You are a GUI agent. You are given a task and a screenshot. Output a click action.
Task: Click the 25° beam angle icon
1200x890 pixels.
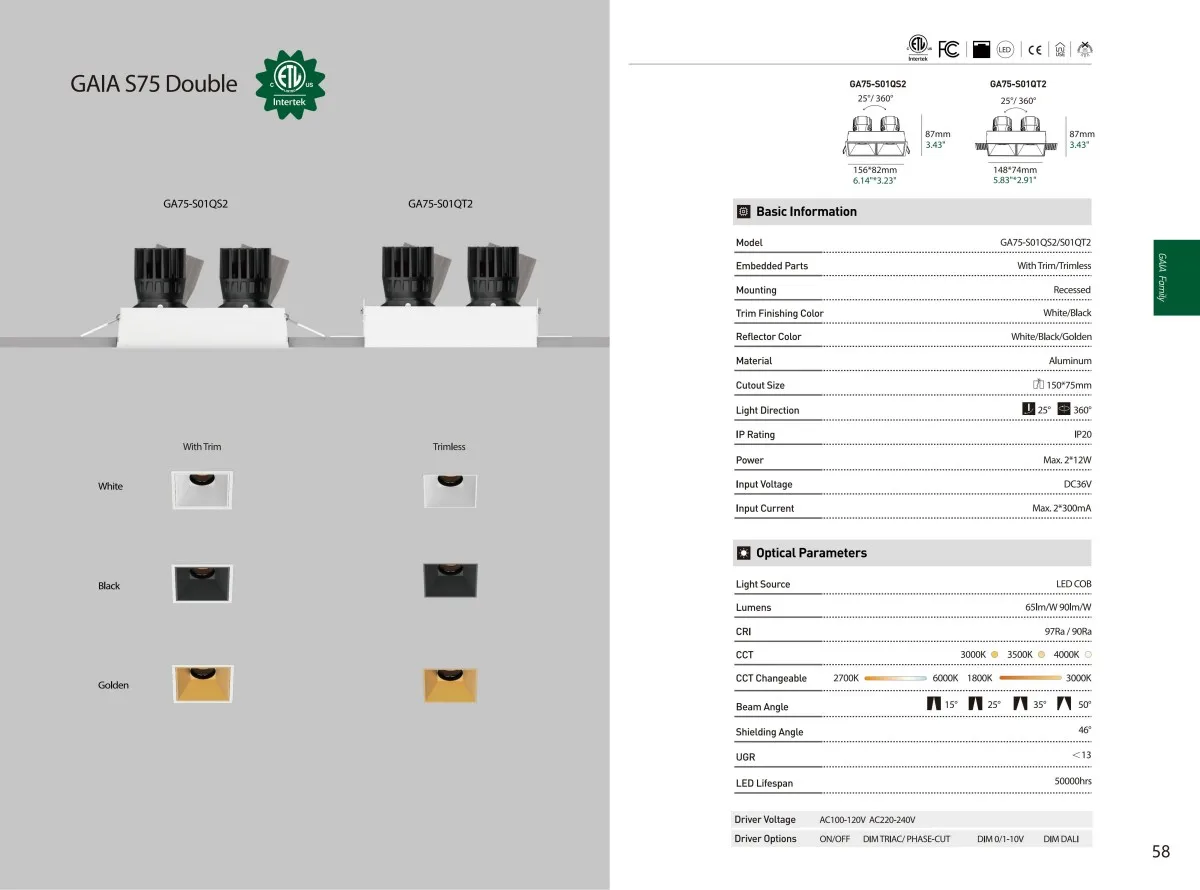977,705
